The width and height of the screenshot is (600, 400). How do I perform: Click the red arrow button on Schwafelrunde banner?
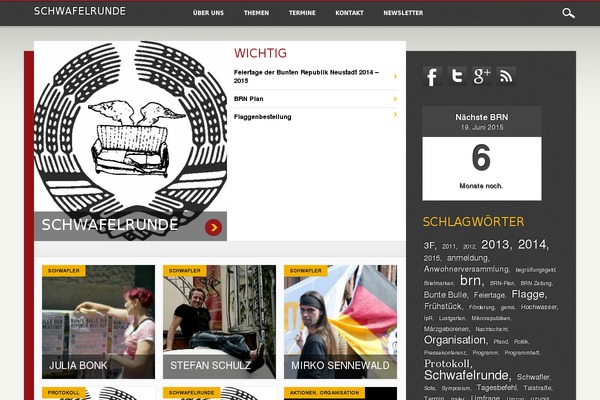214,227
